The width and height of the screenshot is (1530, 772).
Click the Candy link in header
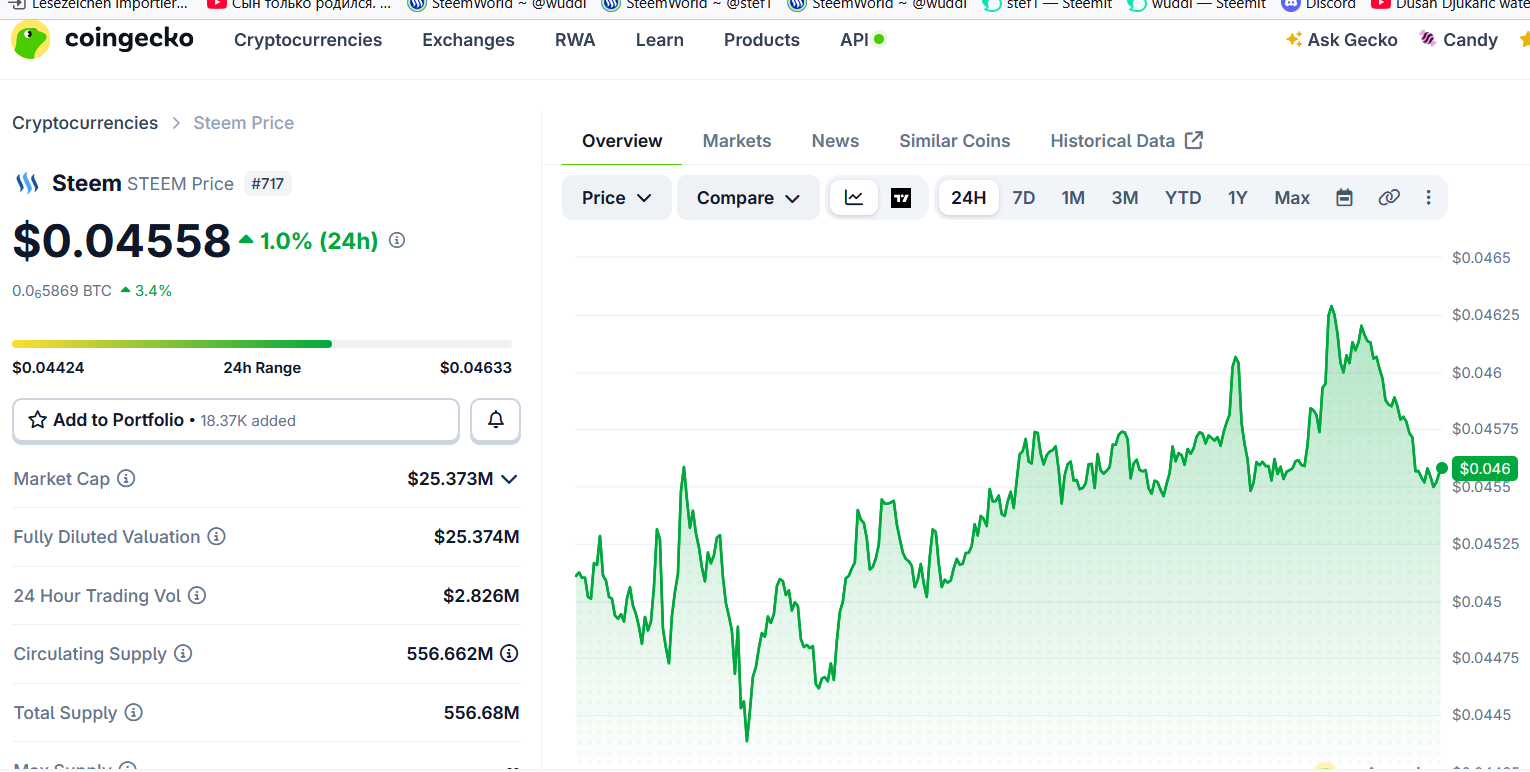click(1458, 40)
